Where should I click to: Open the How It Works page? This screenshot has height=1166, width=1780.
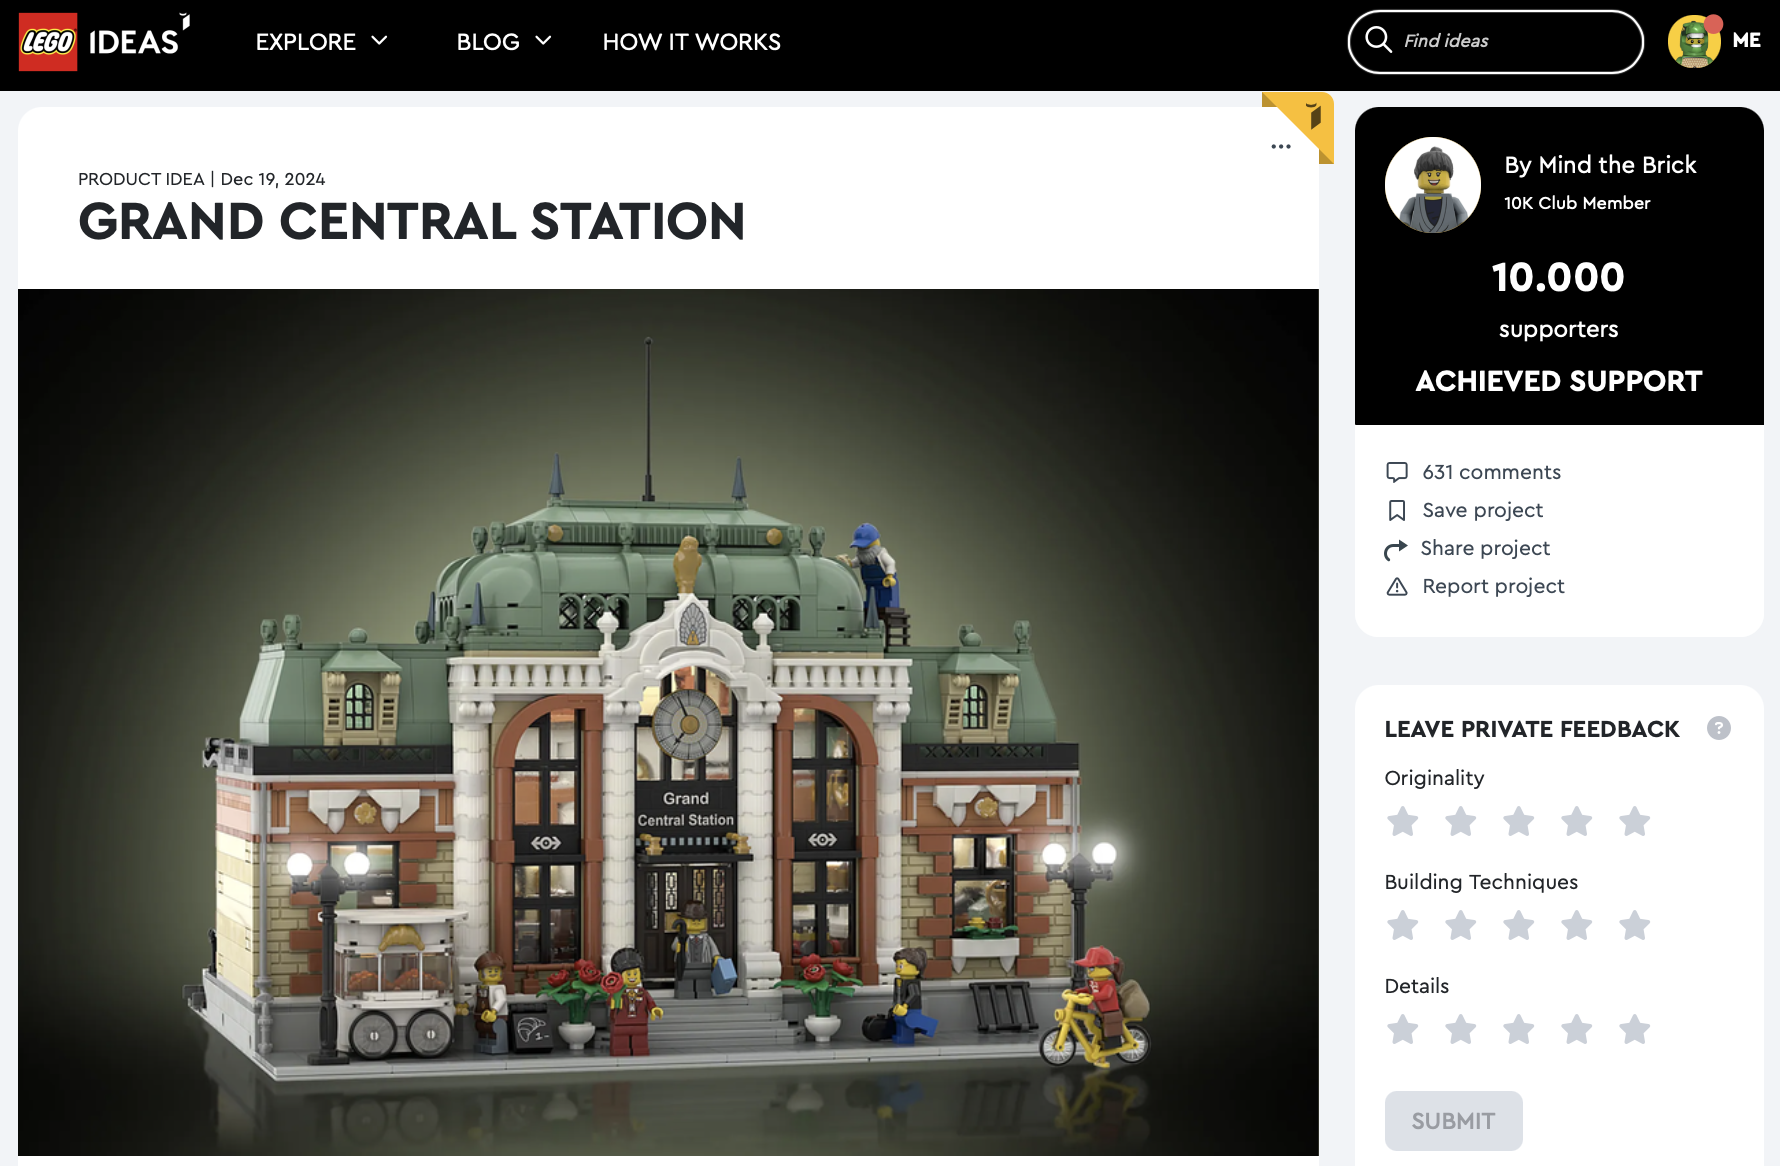(691, 42)
